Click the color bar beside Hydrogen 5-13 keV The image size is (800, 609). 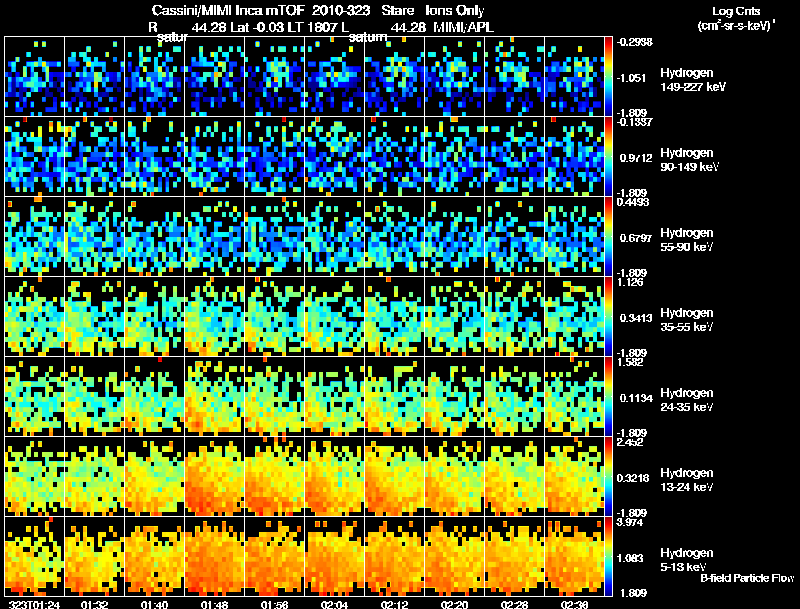click(x=608, y=557)
